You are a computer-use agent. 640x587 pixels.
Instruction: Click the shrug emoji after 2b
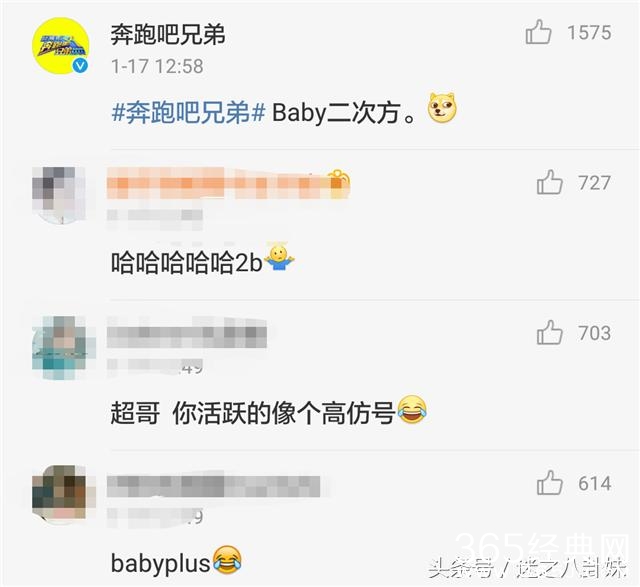coord(280,258)
